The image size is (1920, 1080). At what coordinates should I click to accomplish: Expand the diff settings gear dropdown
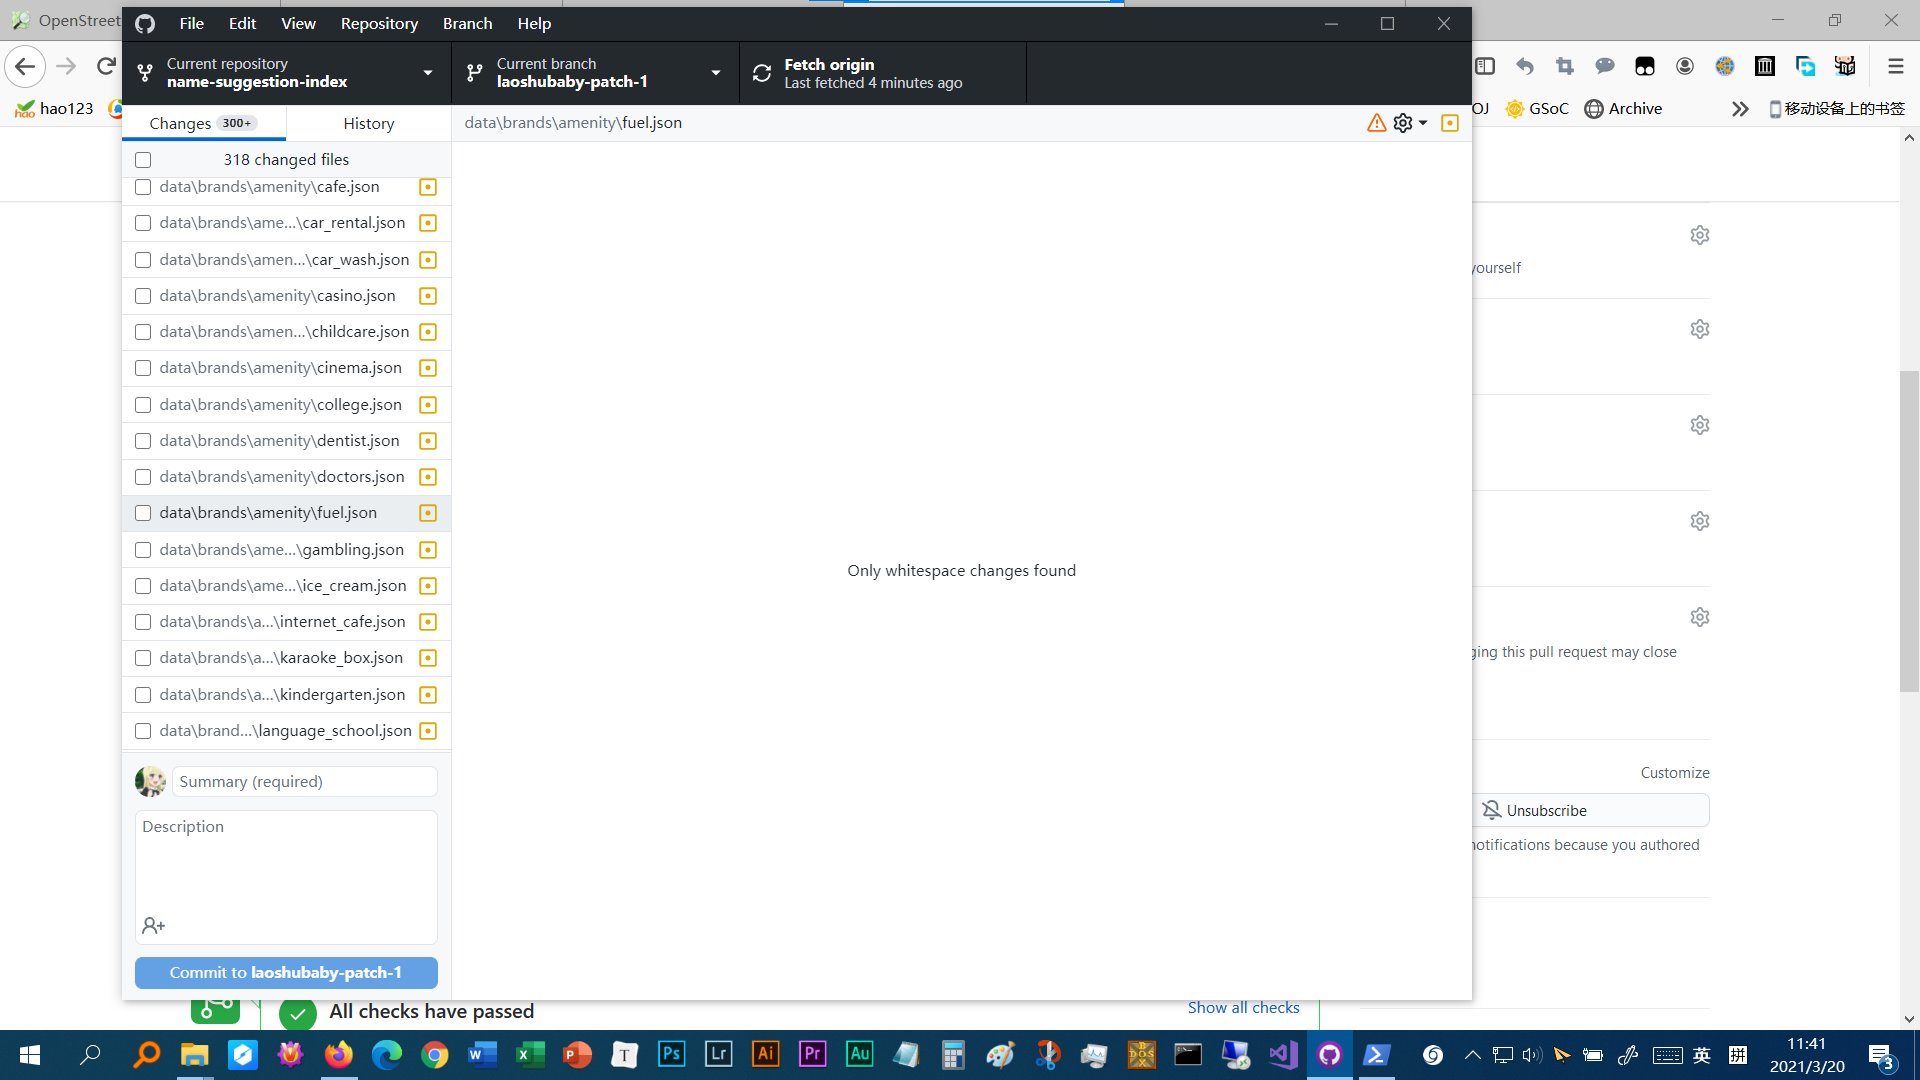pos(1410,122)
